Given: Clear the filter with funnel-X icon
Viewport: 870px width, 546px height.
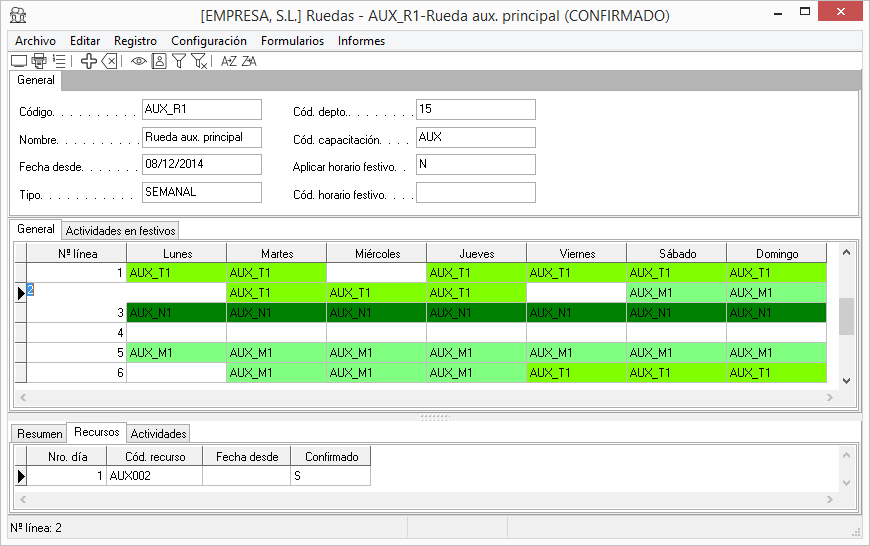Looking at the screenshot, I should 199,61.
